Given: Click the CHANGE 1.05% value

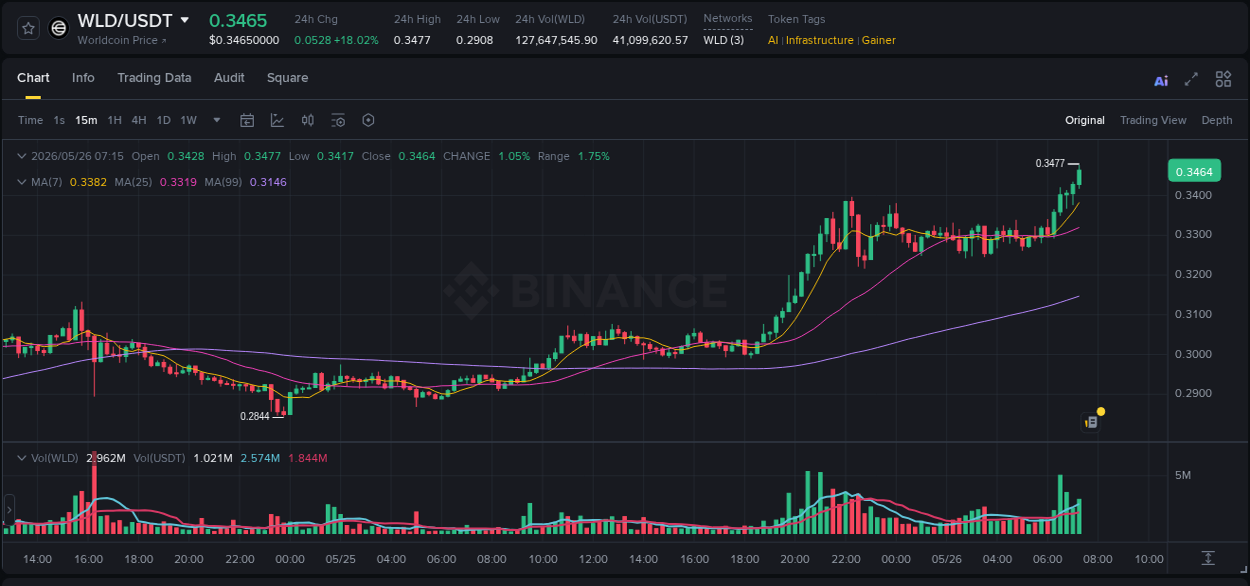Looking at the screenshot, I should point(514,156).
